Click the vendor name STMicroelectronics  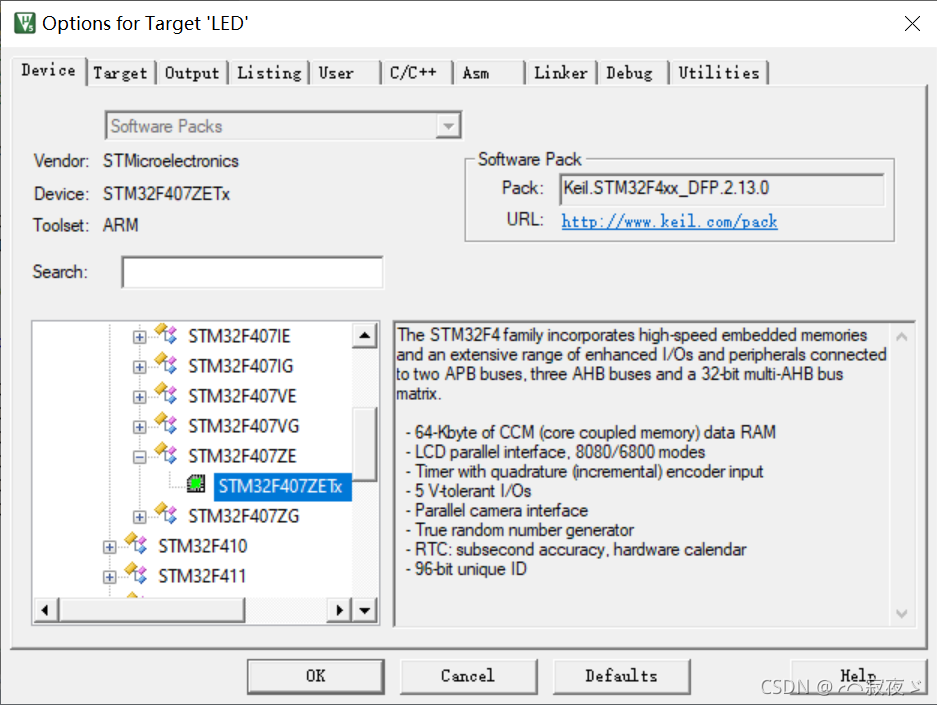pos(170,161)
